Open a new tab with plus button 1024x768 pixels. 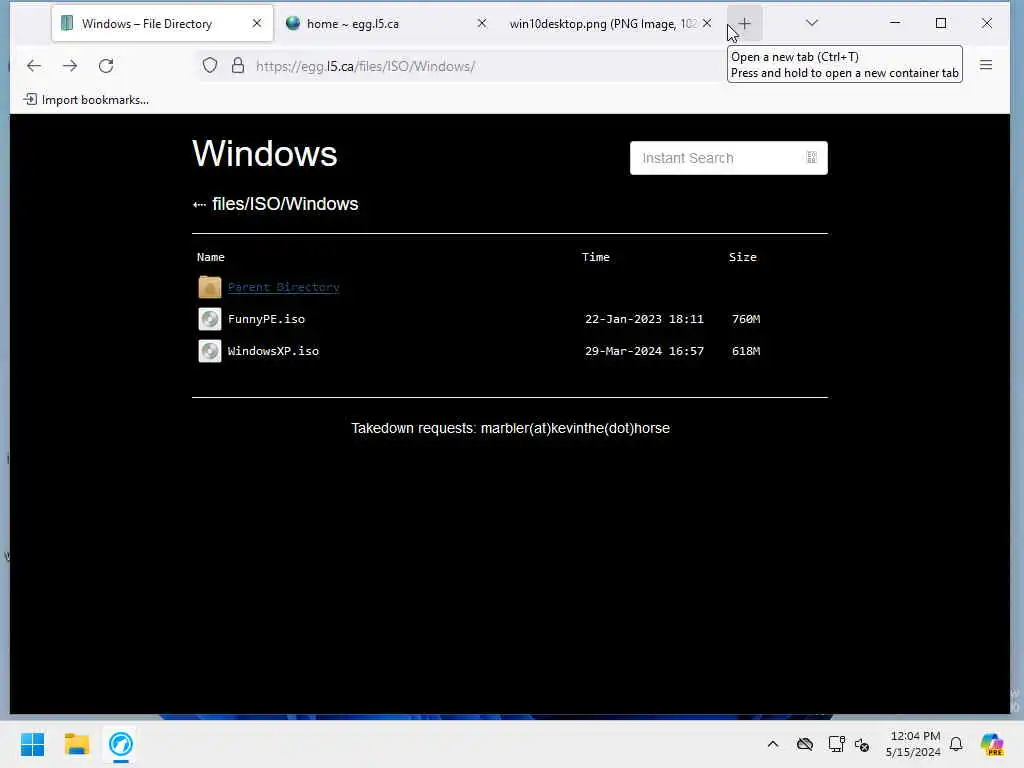(744, 24)
